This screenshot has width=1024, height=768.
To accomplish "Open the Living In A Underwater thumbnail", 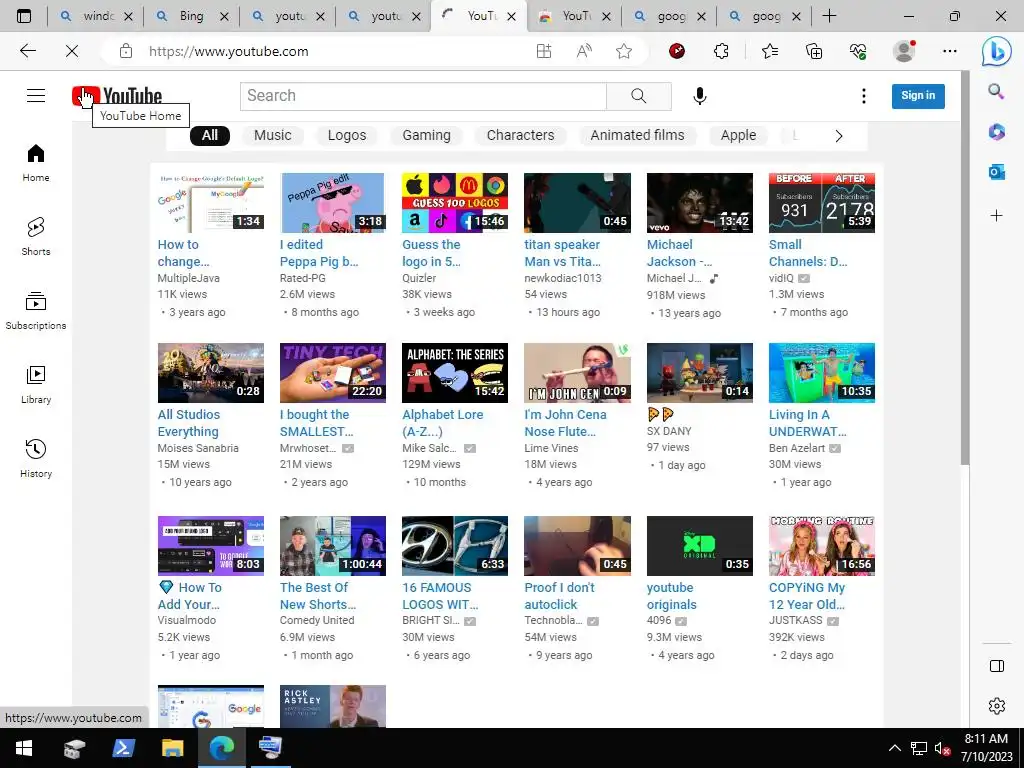I will coord(822,373).
